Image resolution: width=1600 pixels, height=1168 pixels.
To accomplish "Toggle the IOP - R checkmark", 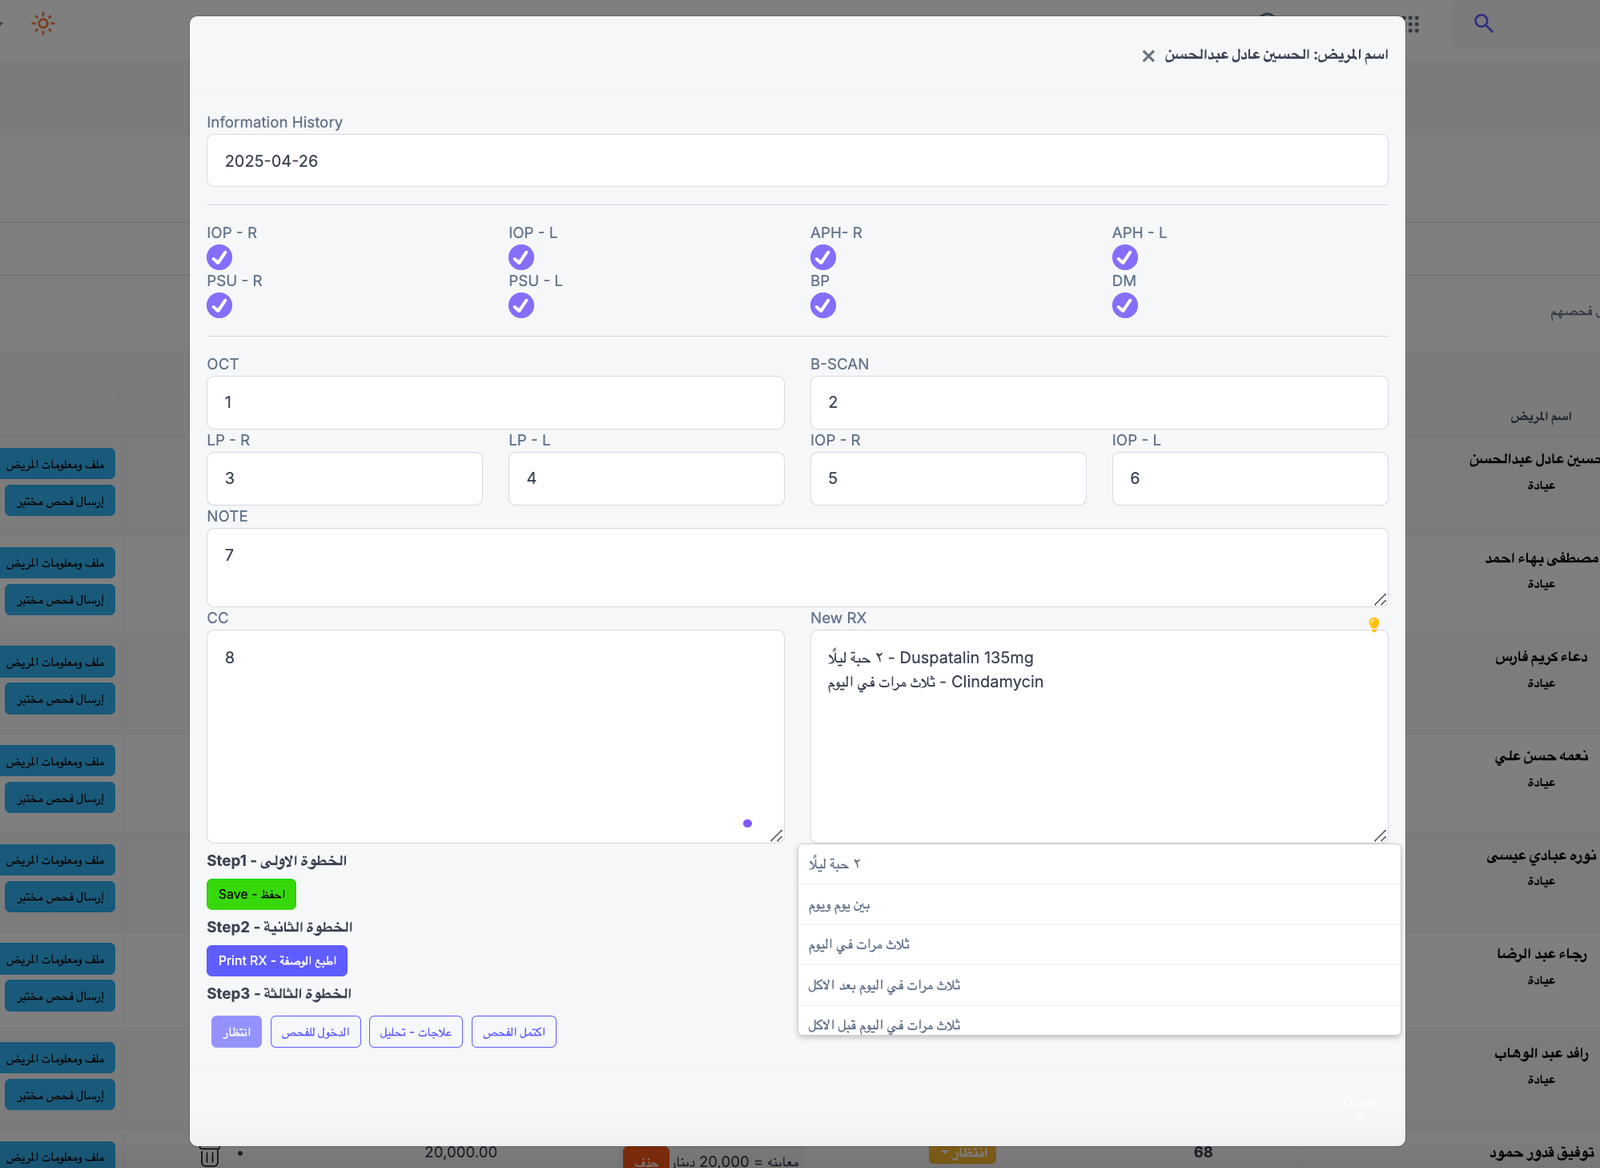I will click(x=219, y=257).
